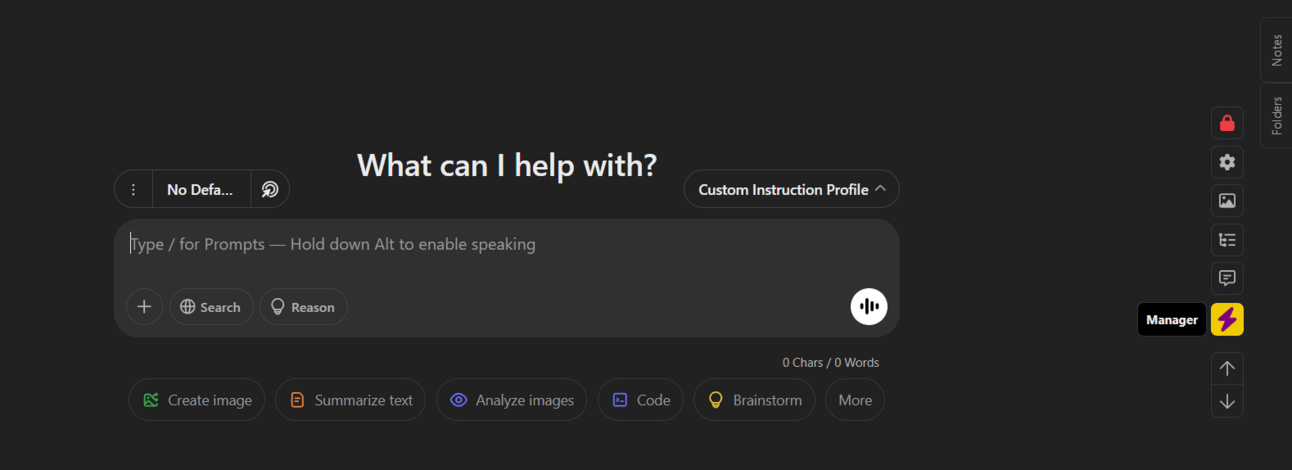Open the gear settings icon
The width and height of the screenshot is (1292, 470).
[x=1227, y=162]
